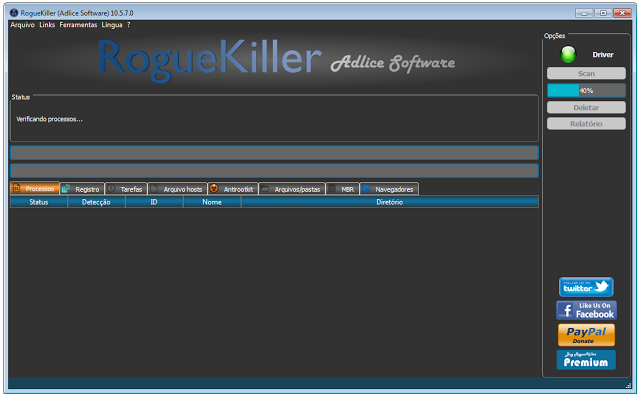Sort by the Diretório column header

click(x=390, y=202)
